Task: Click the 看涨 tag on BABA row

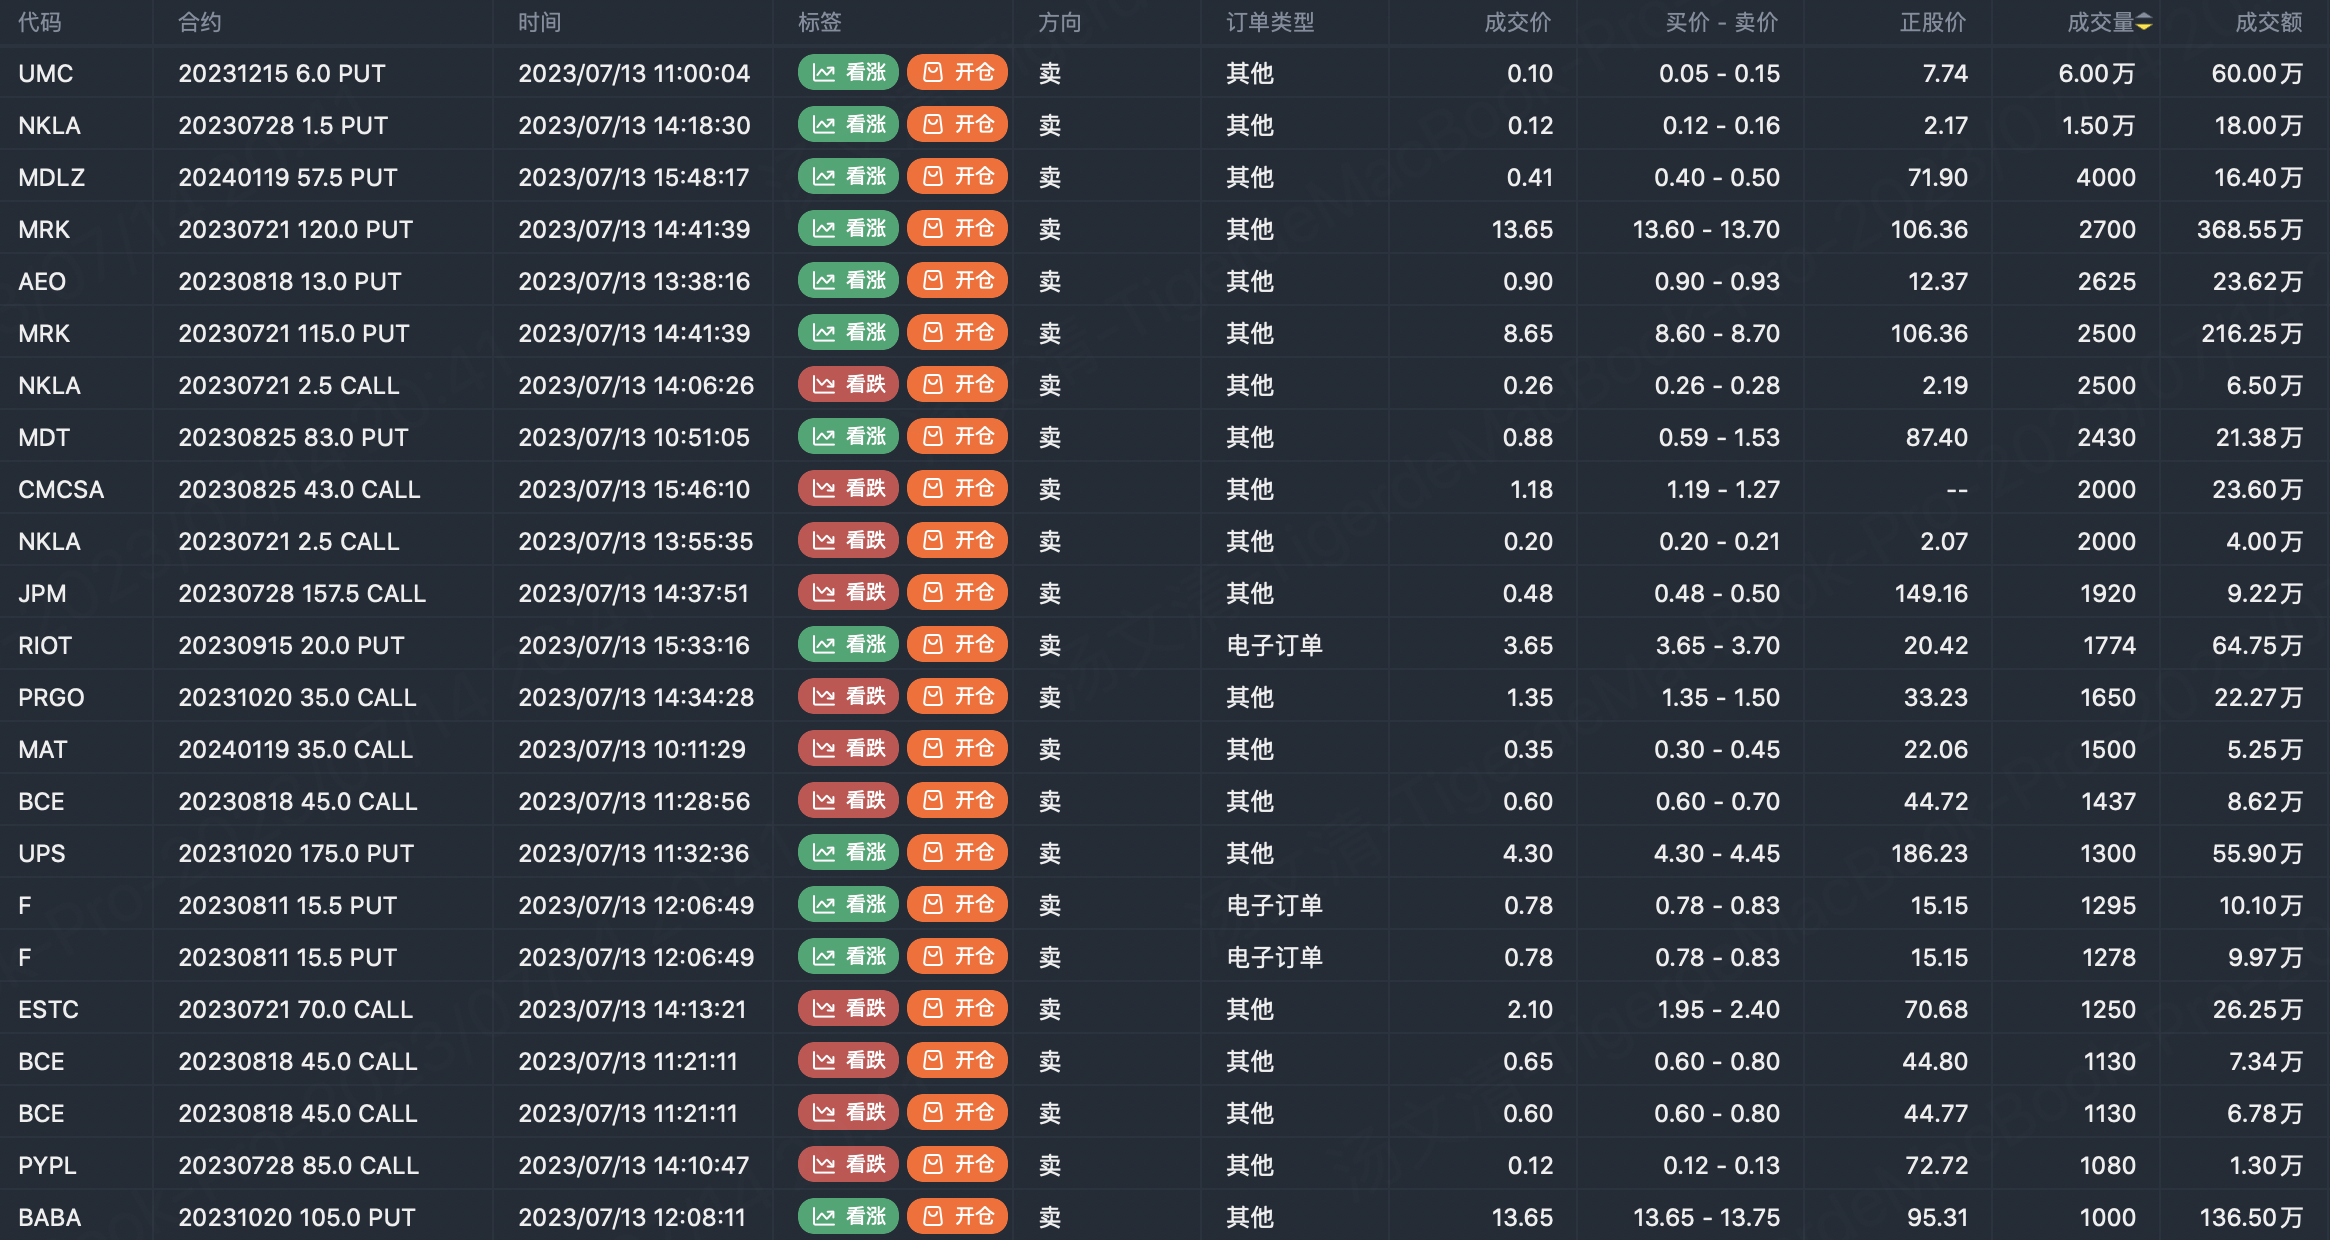Action: 849,1217
